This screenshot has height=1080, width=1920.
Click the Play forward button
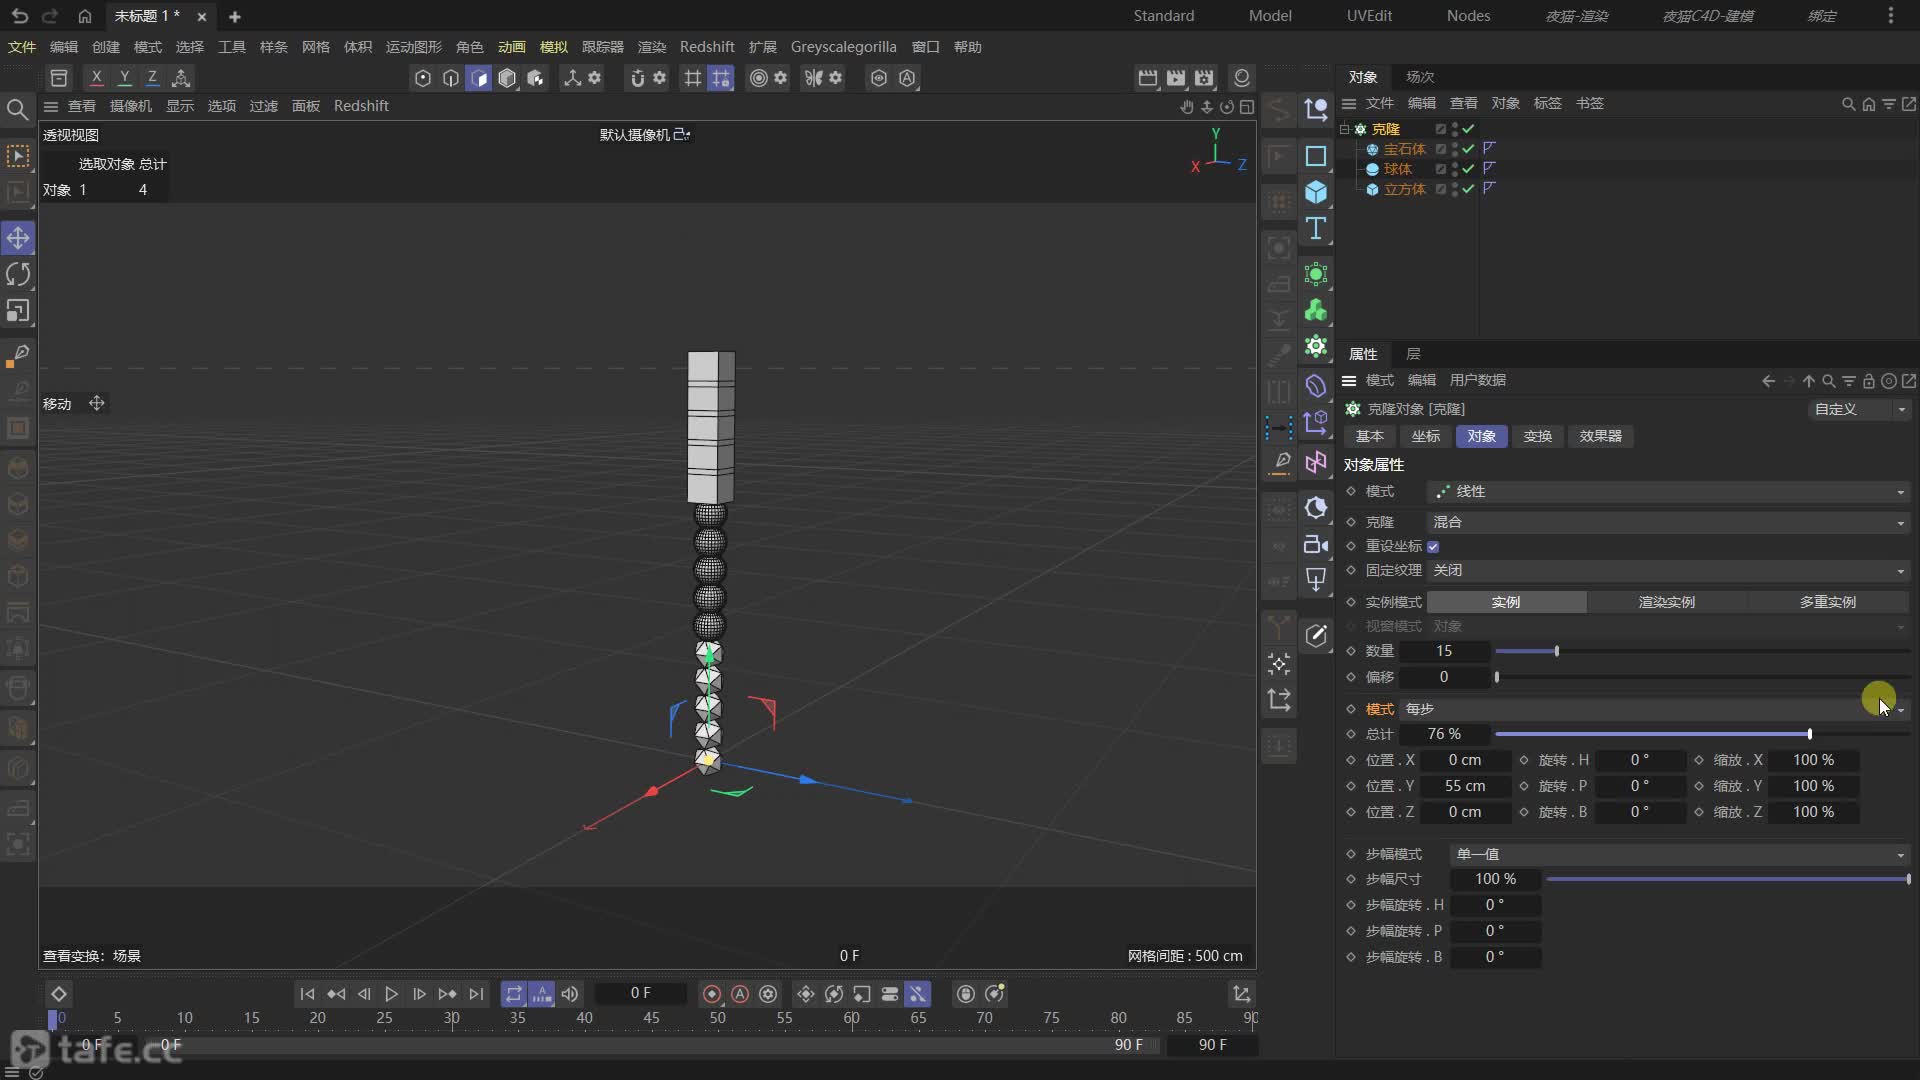(391, 994)
